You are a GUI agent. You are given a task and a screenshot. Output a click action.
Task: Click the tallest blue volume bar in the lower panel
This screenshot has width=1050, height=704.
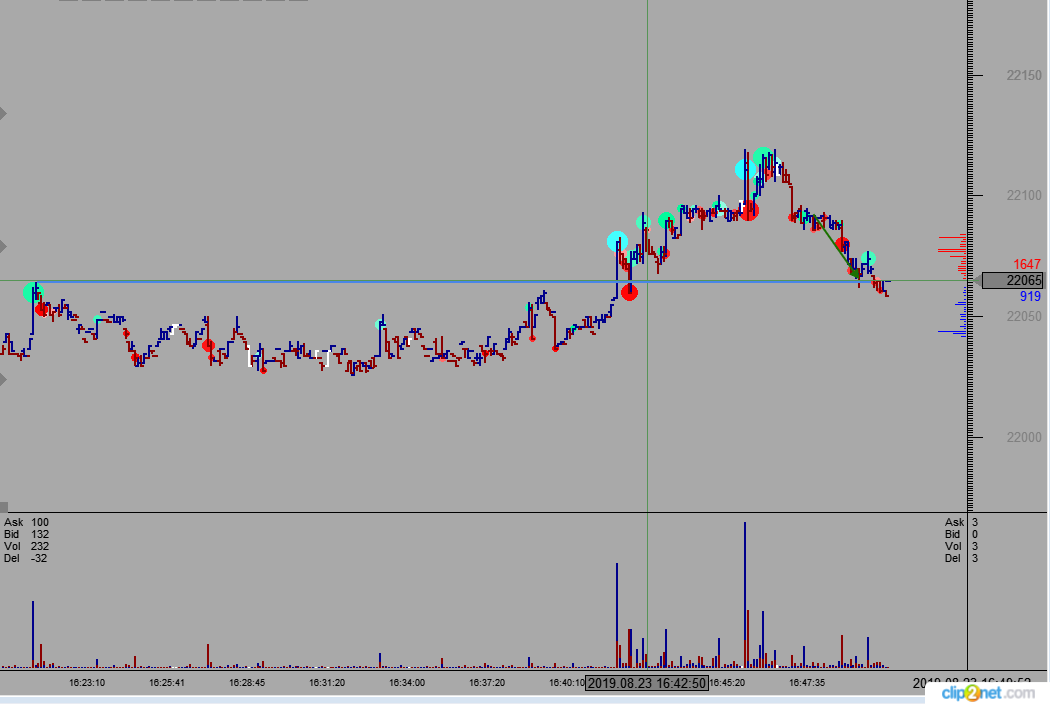click(745, 595)
